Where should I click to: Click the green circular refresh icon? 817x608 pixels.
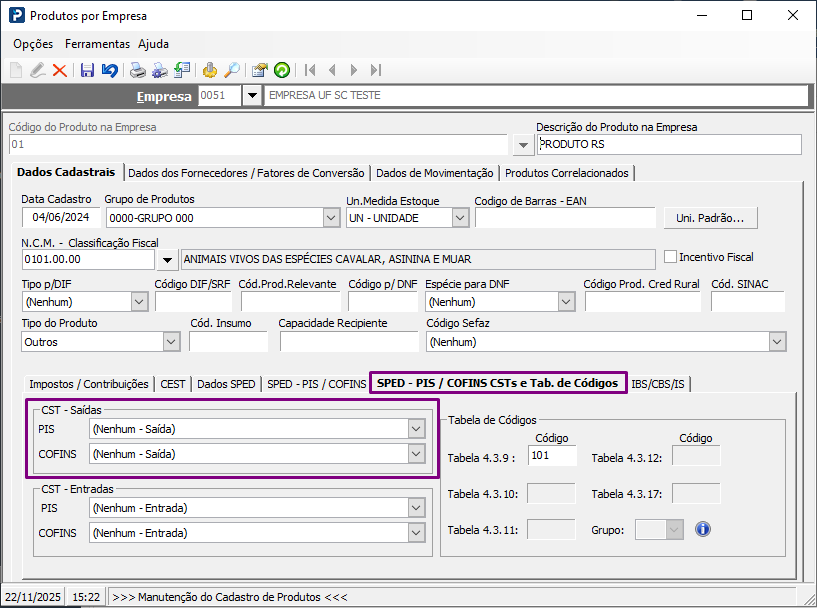[x=282, y=70]
